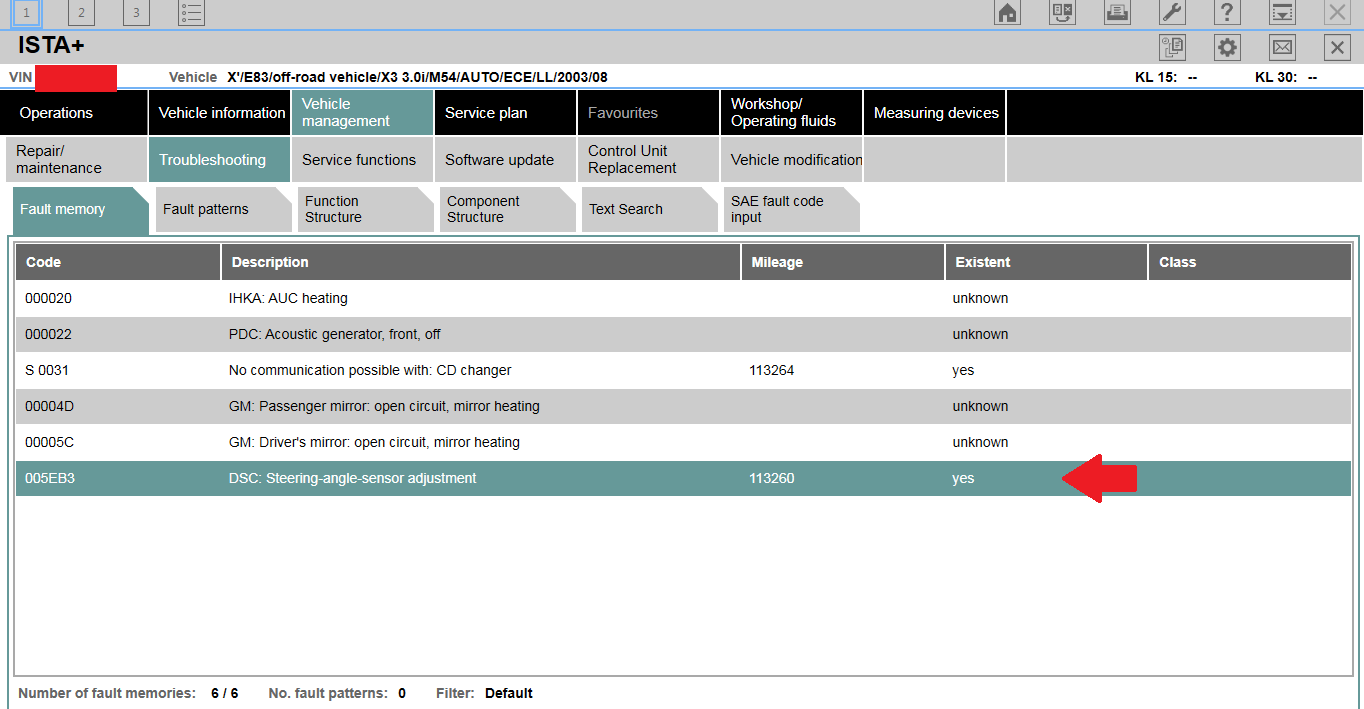Viewport: 1364px width, 709px height.
Task: Sort by Mileage column header
Action: [x=842, y=262]
